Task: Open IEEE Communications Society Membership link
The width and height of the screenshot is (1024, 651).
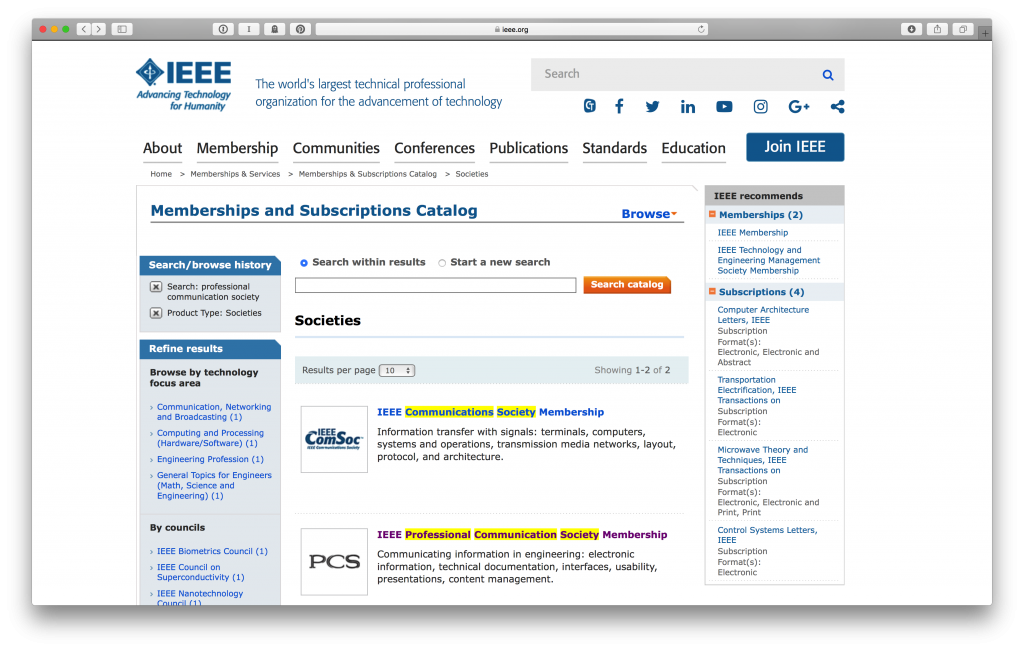Action: pos(490,412)
